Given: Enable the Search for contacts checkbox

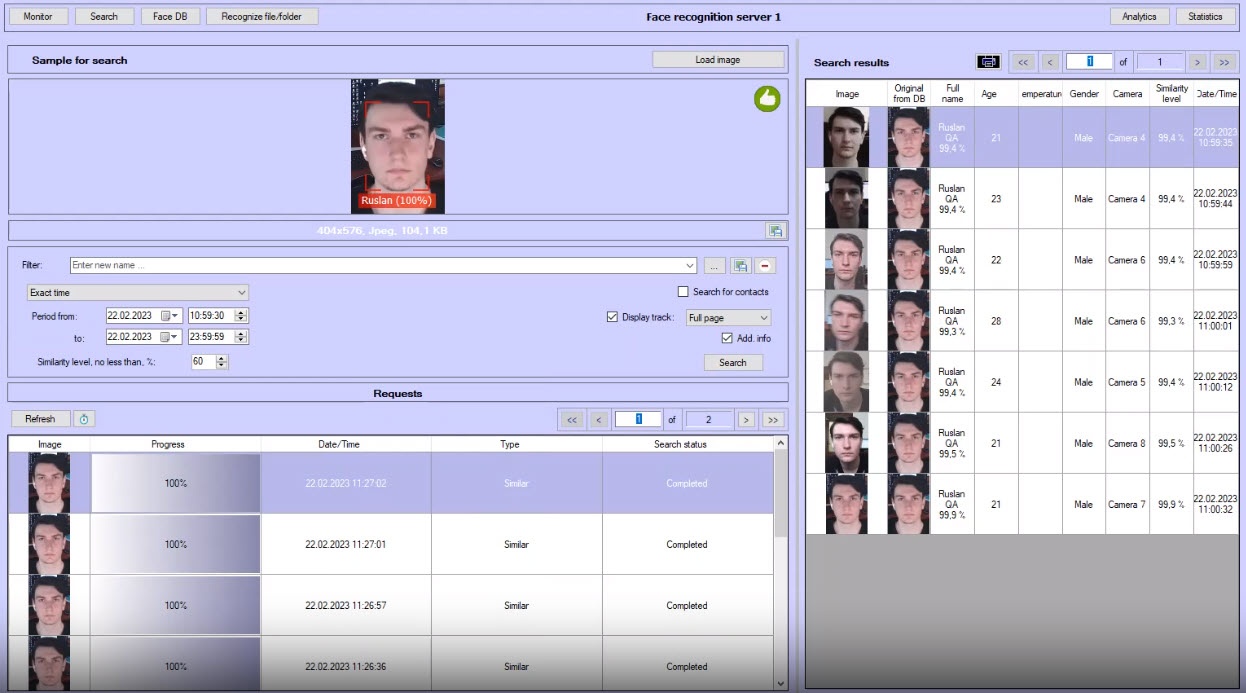Looking at the screenshot, I should (683, 292).
